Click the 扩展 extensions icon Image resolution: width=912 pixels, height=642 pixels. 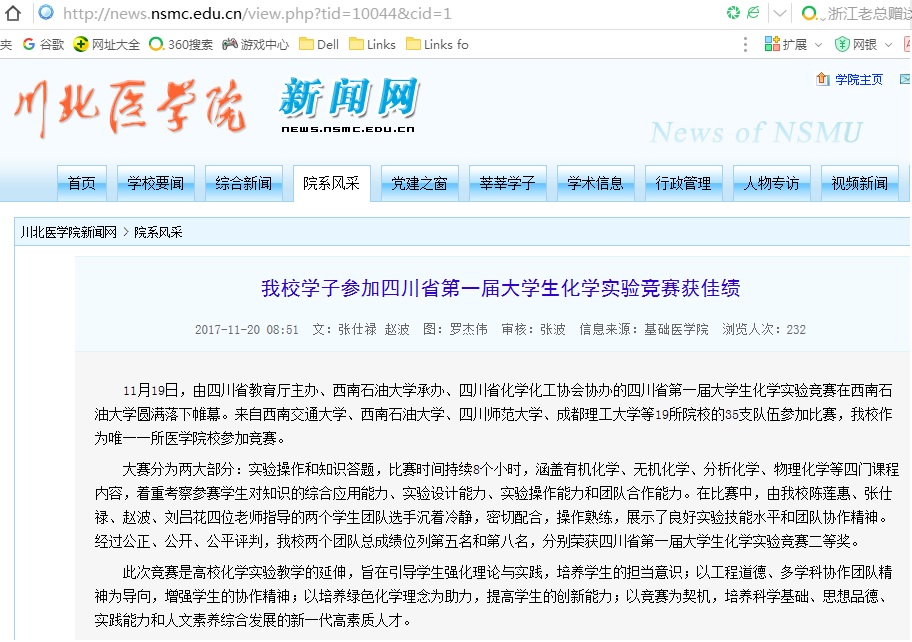772,44
